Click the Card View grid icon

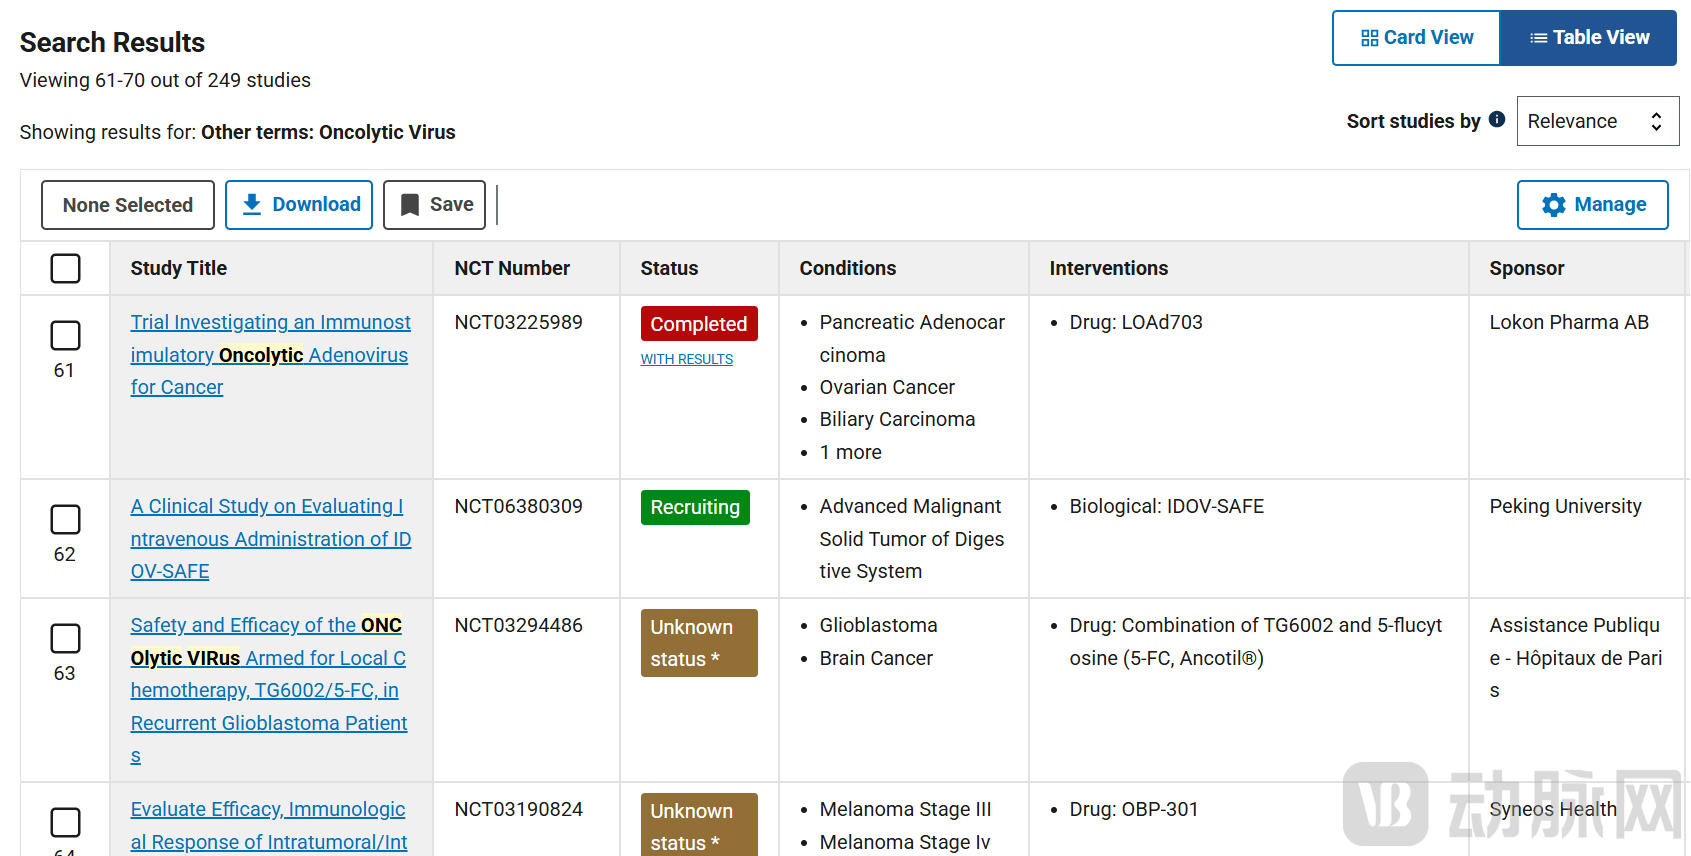pyautogui.click(x=1369, y=38)
